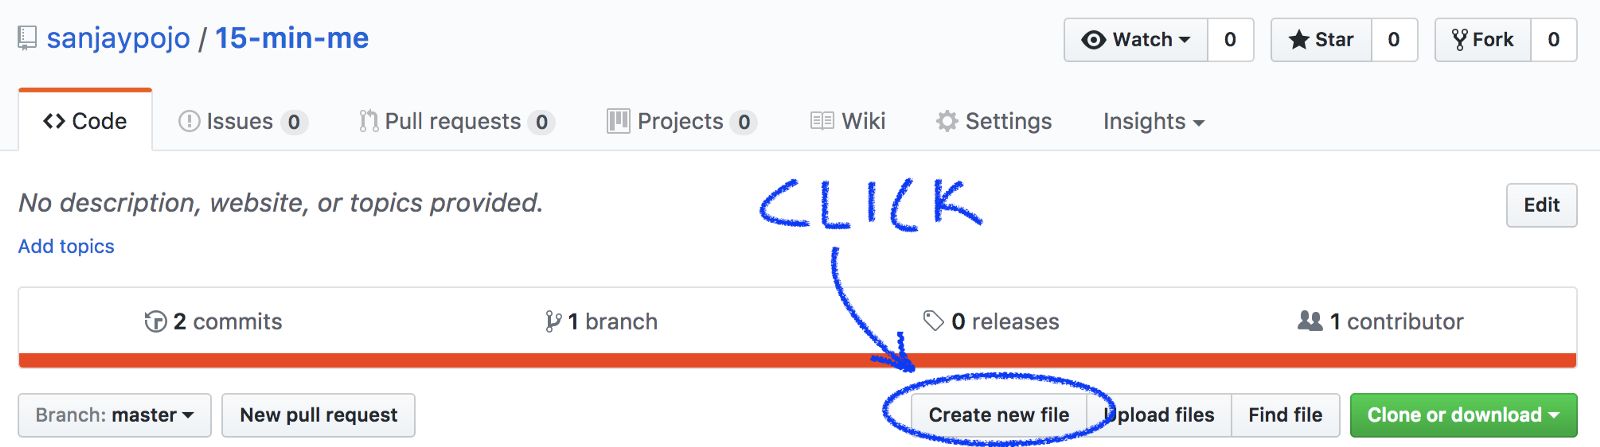Click the Add topics link
The width and height of the screenshot is (1600, 447).
click(x=66, y=246)
